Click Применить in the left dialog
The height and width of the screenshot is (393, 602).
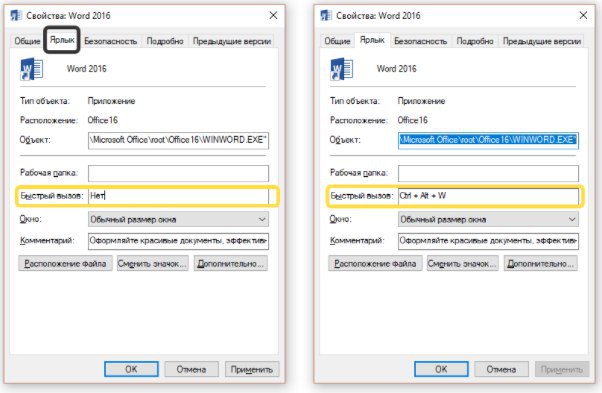252,369
